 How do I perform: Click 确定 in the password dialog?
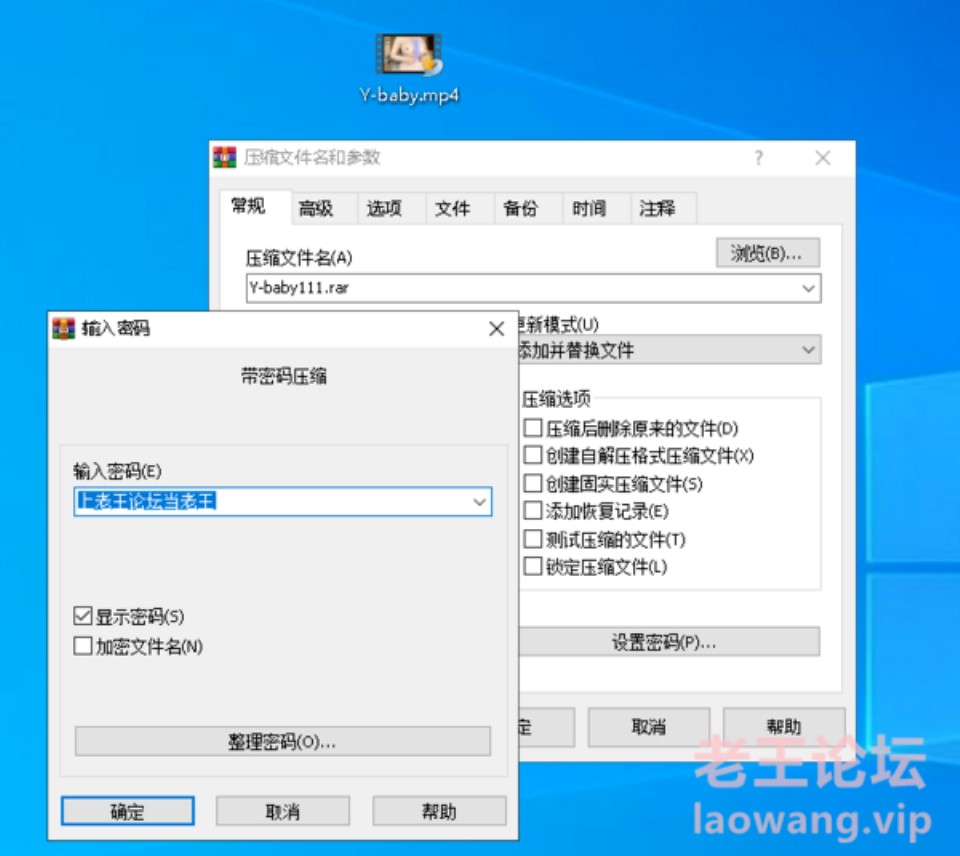pos(127,811)
